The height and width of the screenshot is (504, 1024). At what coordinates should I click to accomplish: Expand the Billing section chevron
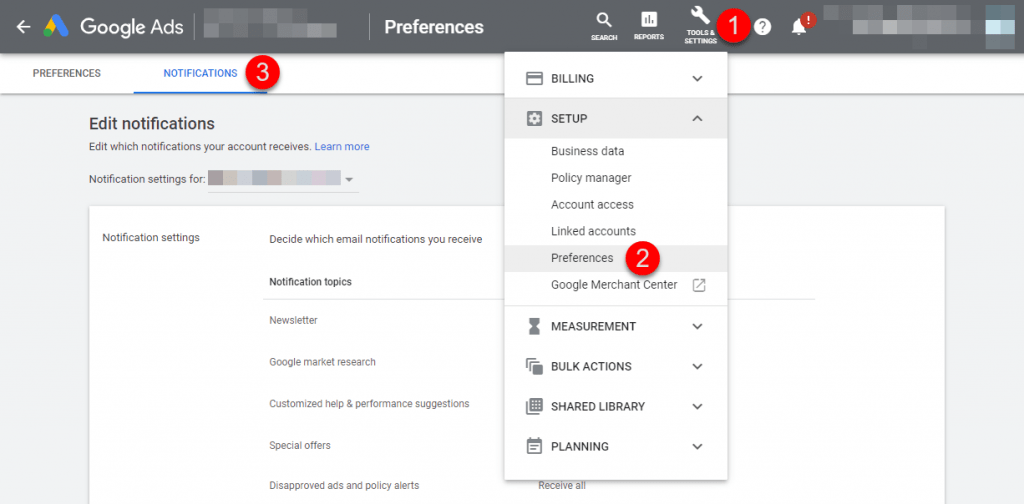pos(697,78)
